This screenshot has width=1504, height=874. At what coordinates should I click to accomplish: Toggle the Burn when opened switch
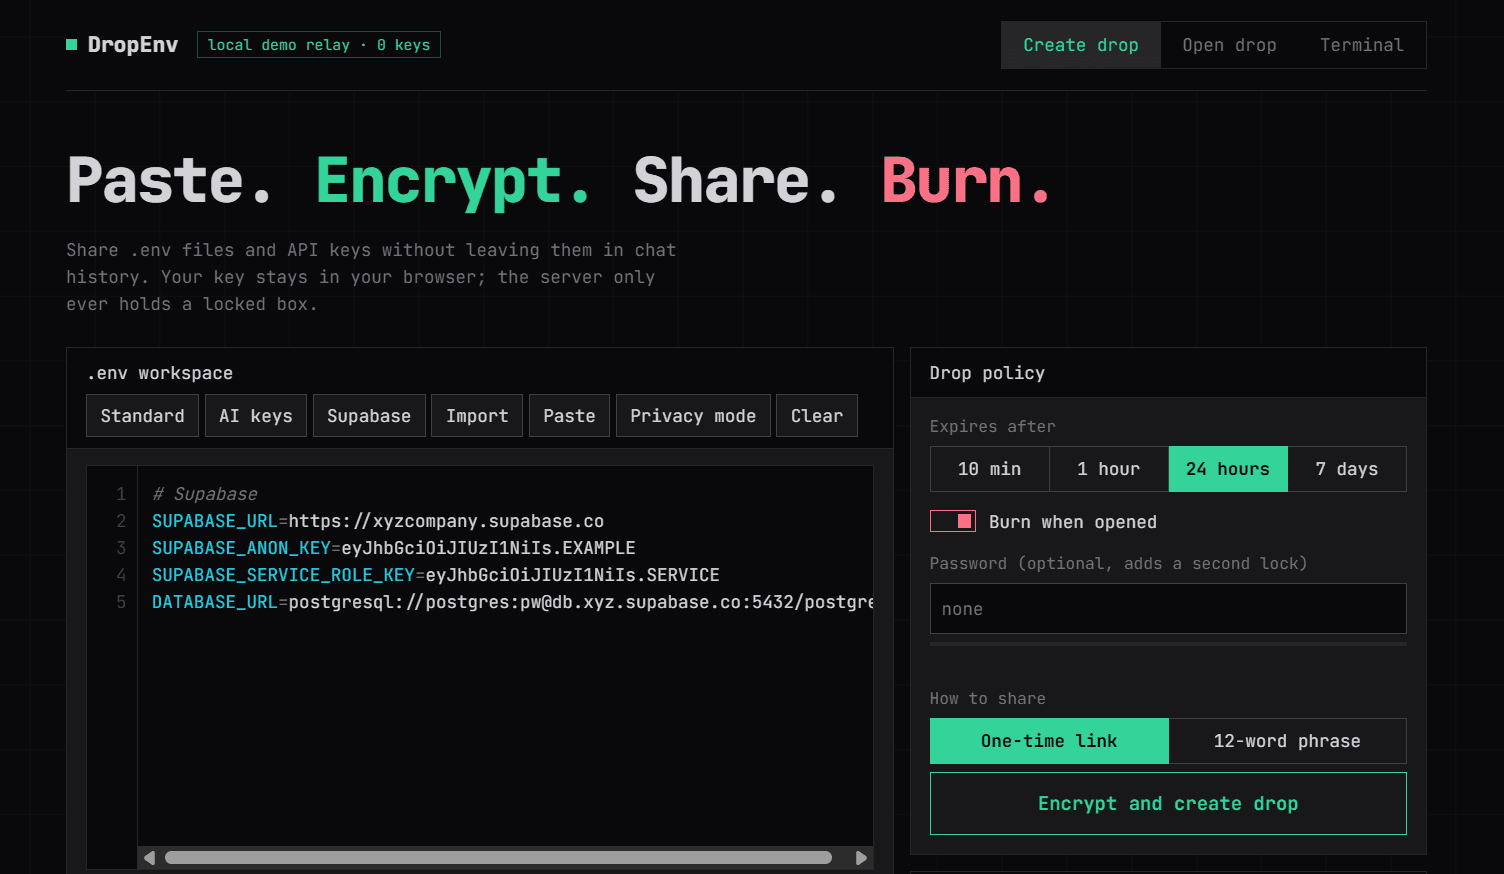point(953,521)
